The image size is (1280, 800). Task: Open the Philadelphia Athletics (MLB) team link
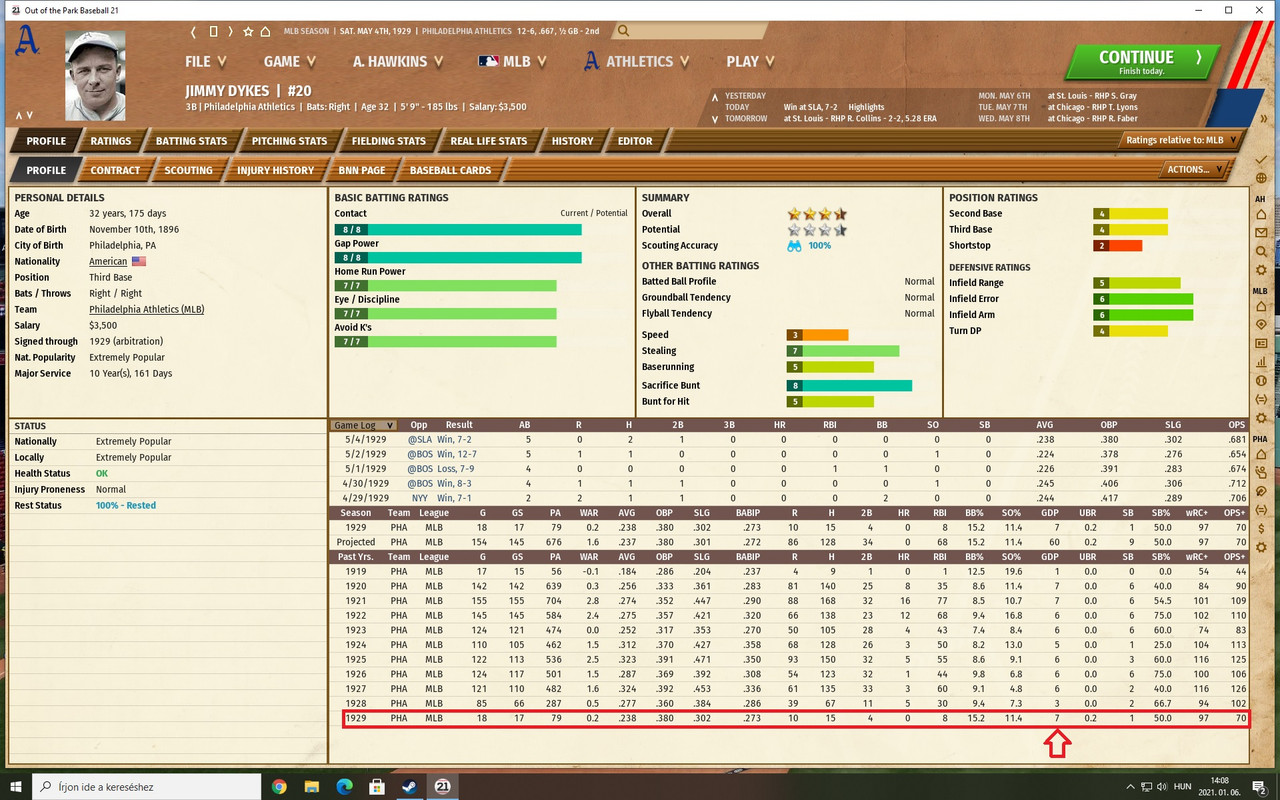146,309
